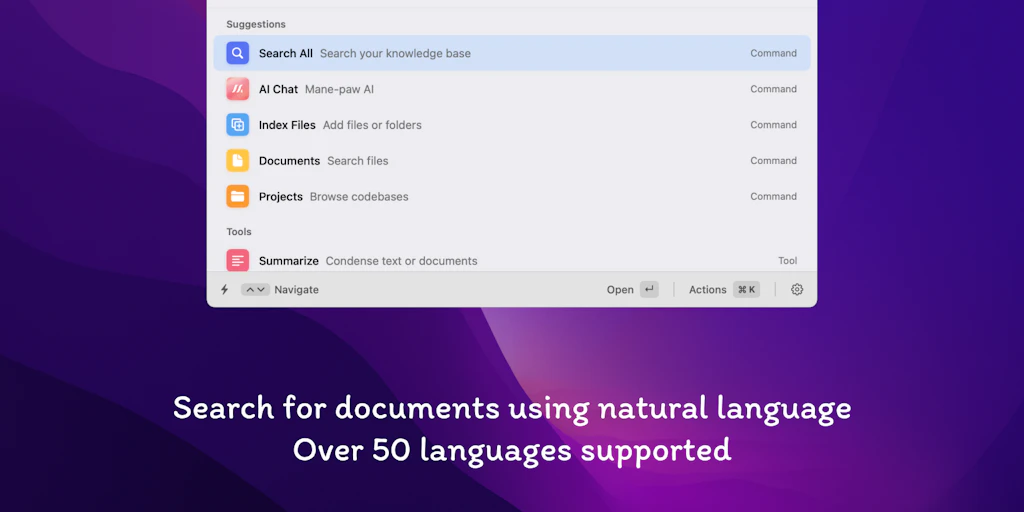Viewport: 1024px width, 512px height.
Task: Click the orange Projects folder icon
Action: pos(238,197)
